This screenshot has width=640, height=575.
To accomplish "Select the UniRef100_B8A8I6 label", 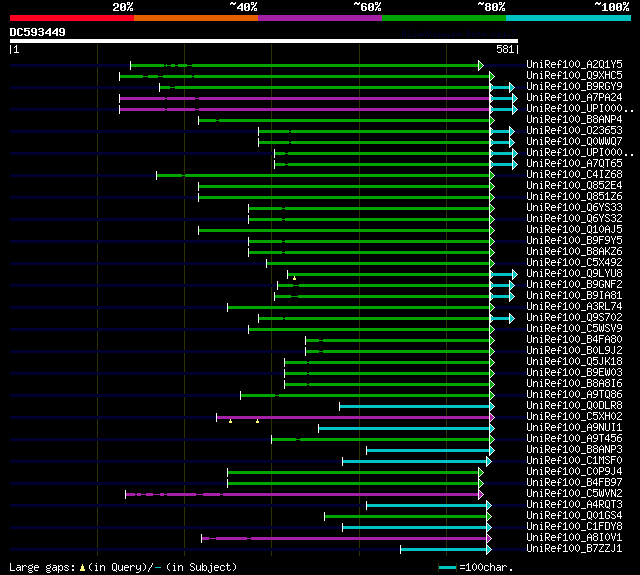I will click(574, 384).
